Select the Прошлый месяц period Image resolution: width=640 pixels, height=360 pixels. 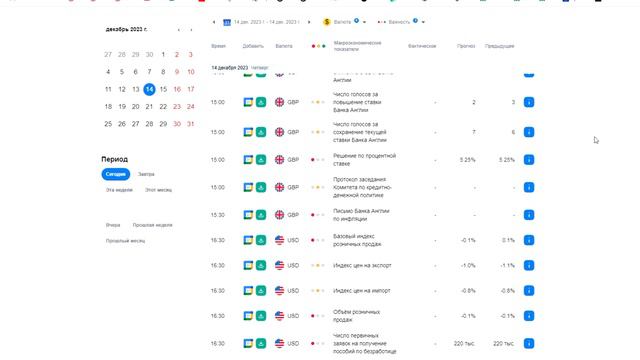click(x=125, y=241)
